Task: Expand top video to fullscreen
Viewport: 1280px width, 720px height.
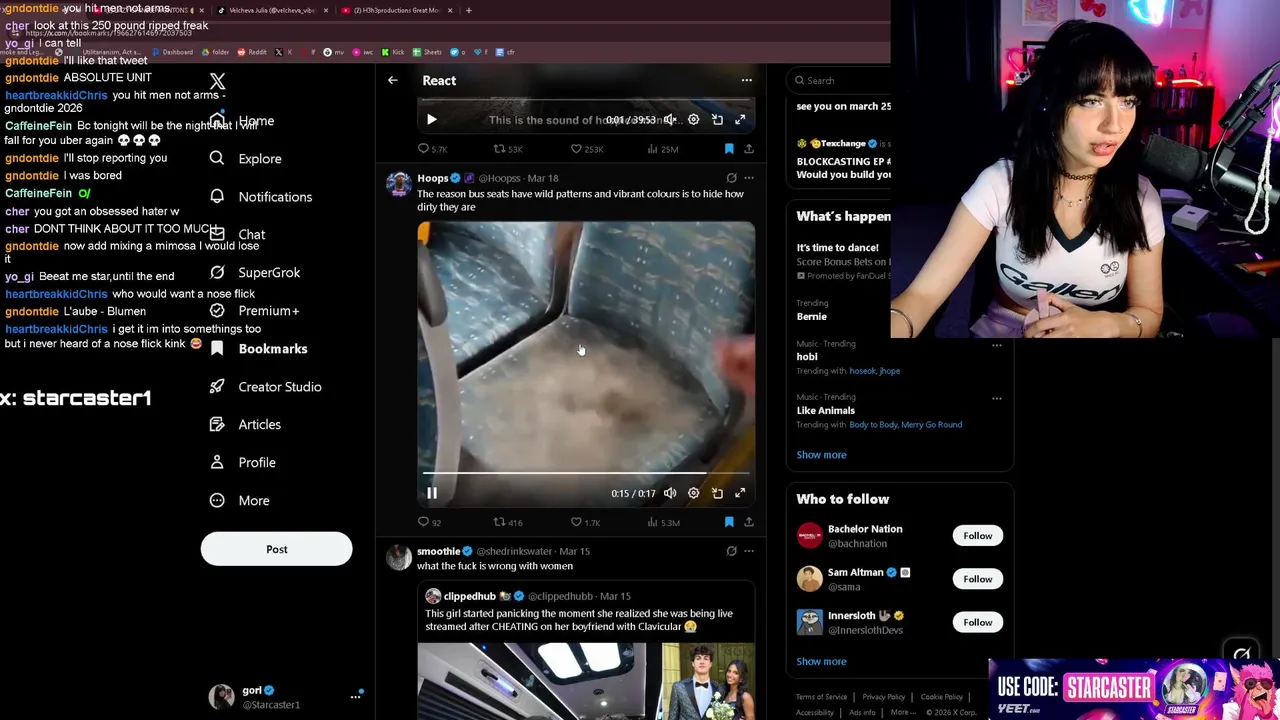Action: tap(740, 119)
